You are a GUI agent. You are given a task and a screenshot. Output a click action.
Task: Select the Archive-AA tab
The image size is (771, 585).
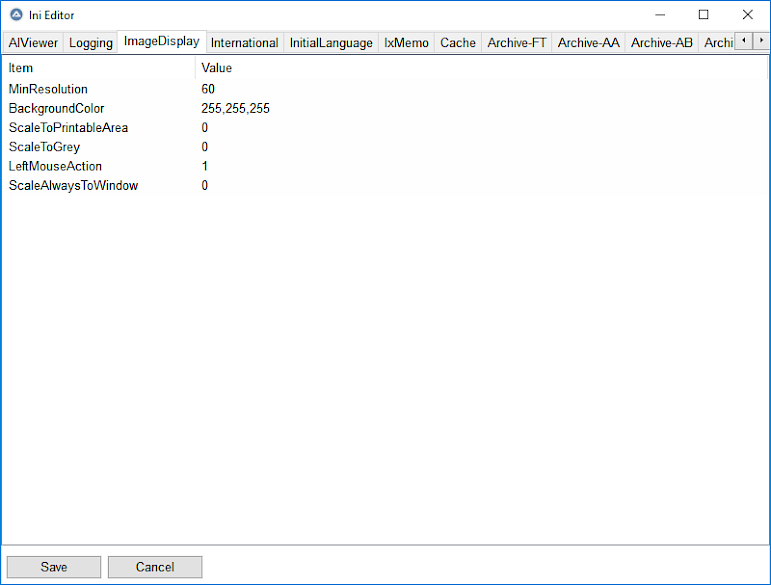(x=588, y=43)
